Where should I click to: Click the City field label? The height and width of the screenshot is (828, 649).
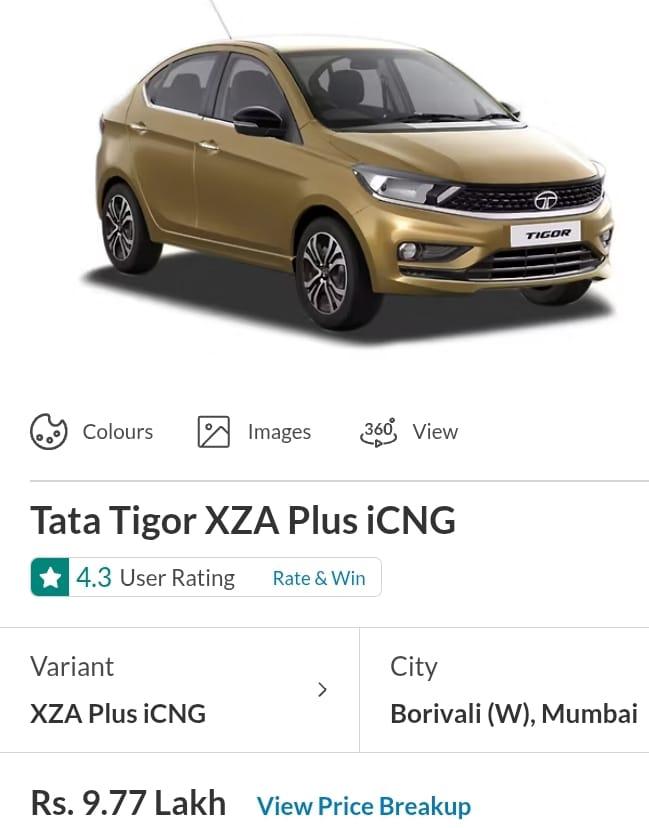[414, 667]
